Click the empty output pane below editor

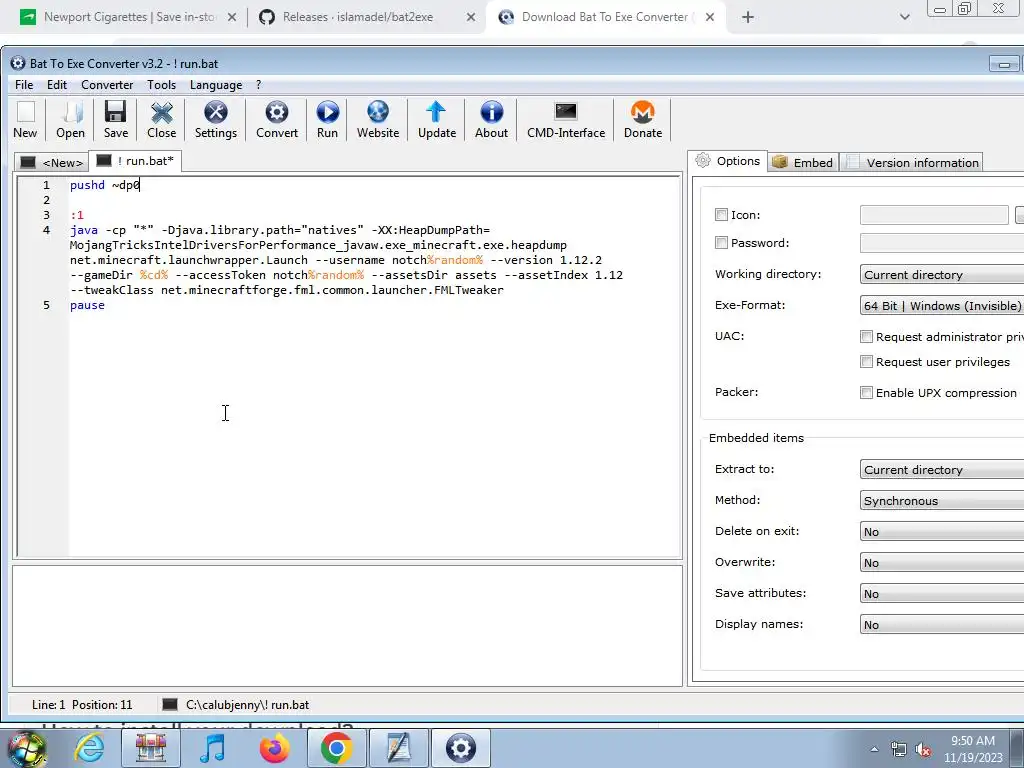tap(347, 626)
